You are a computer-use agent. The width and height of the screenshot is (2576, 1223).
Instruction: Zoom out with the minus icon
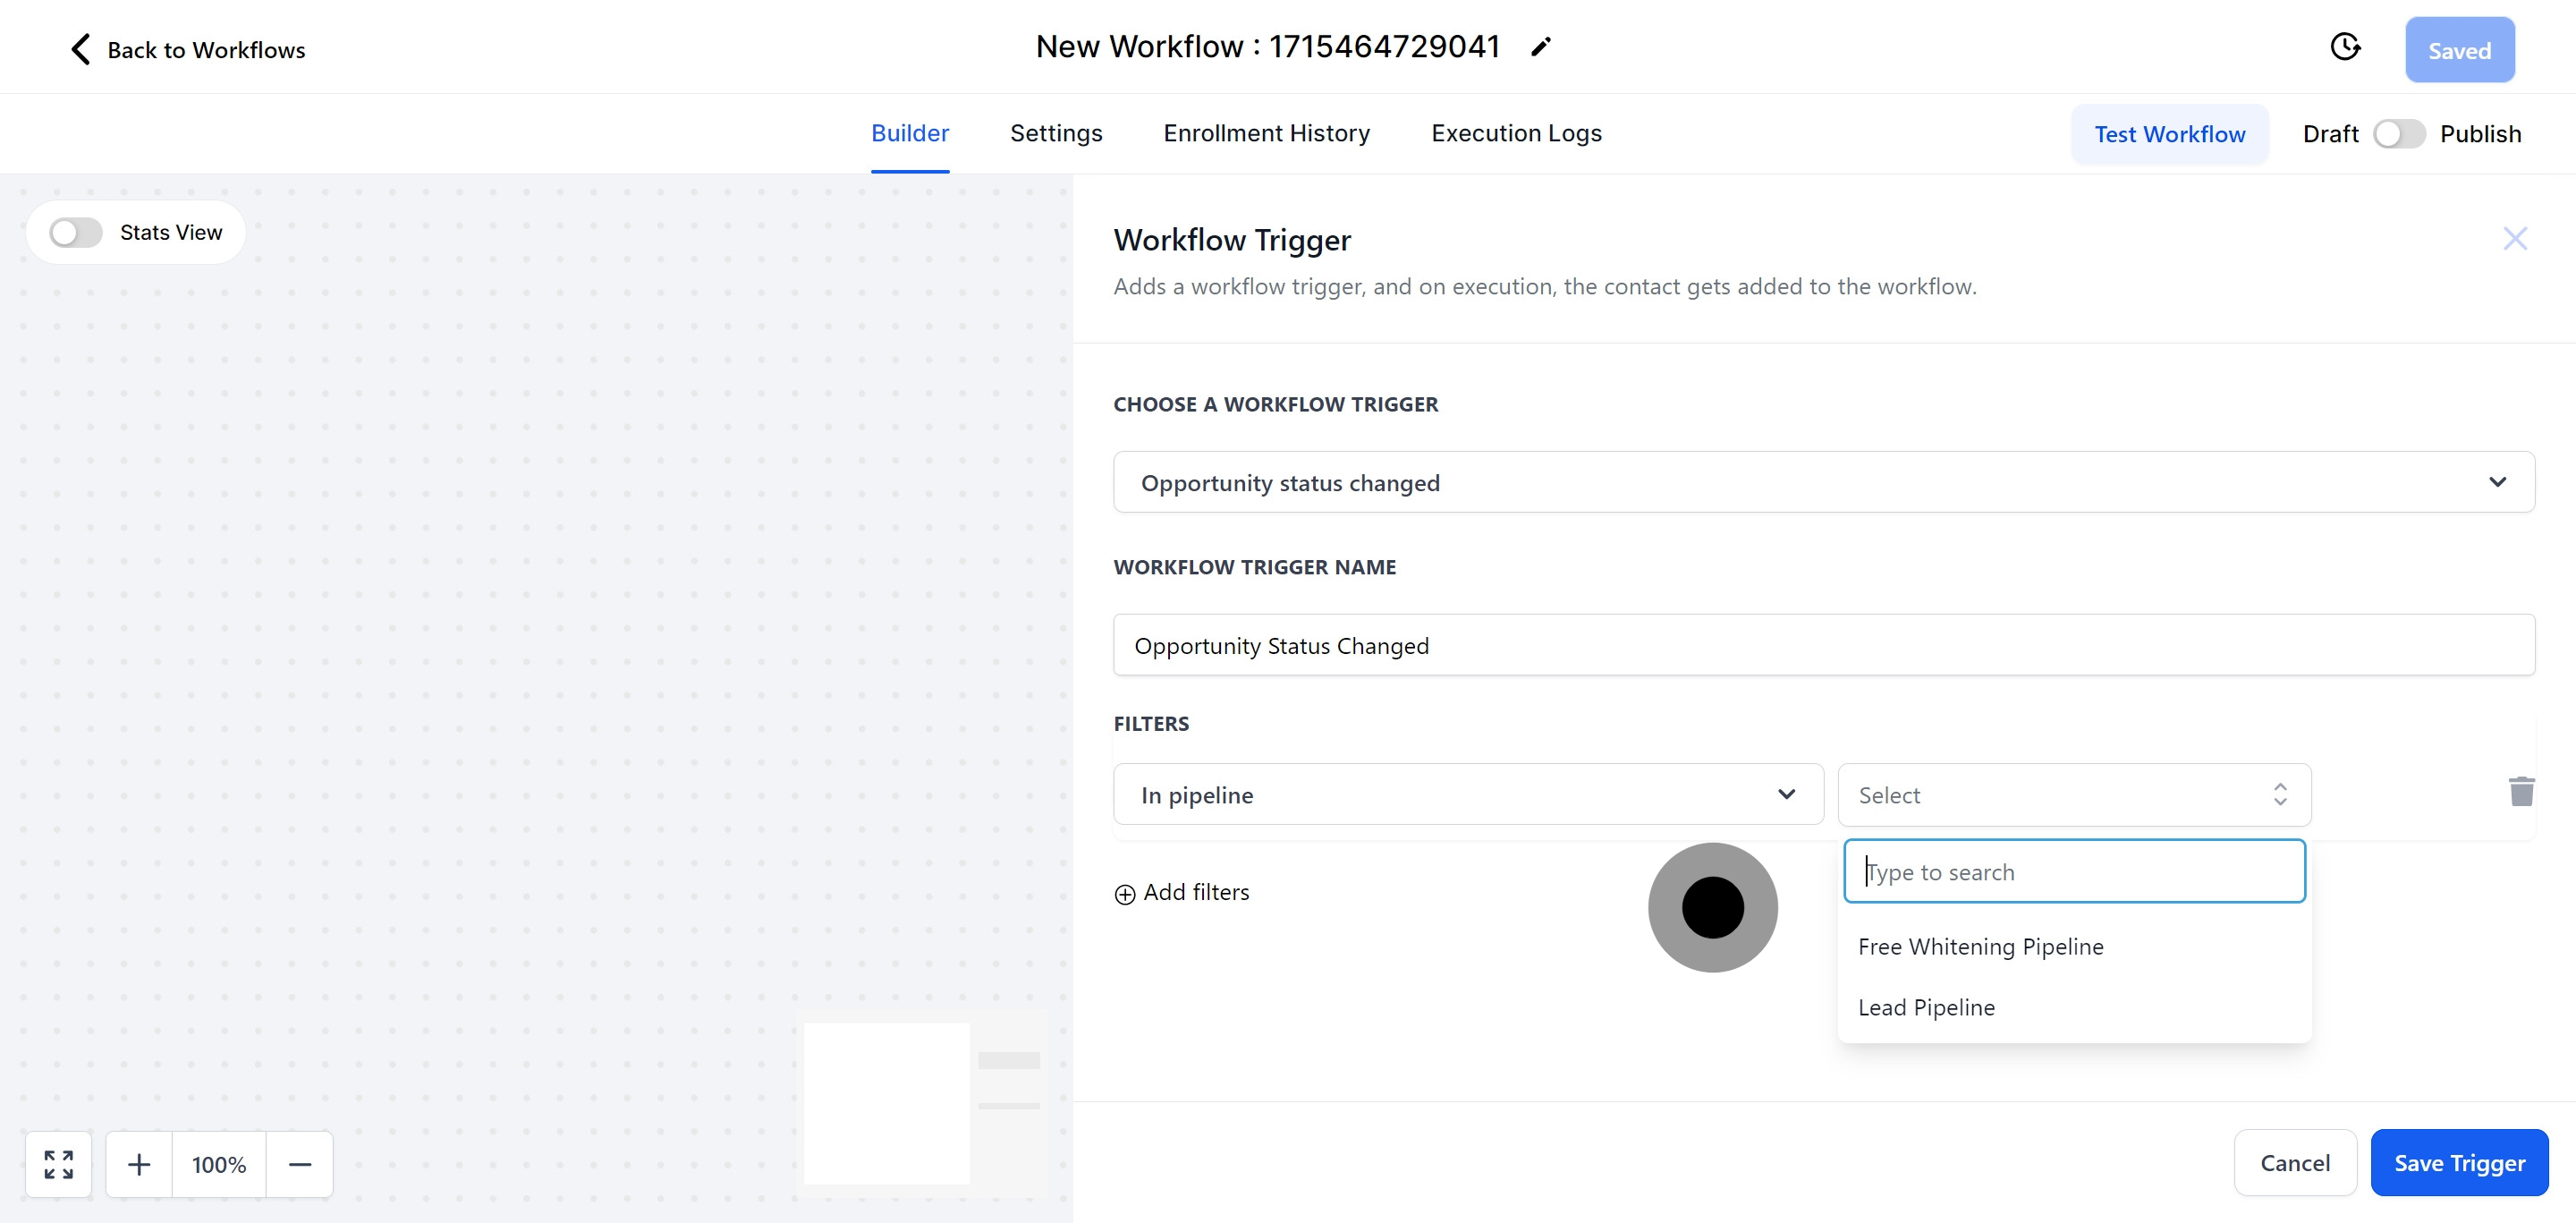[x=300, y=1164]
